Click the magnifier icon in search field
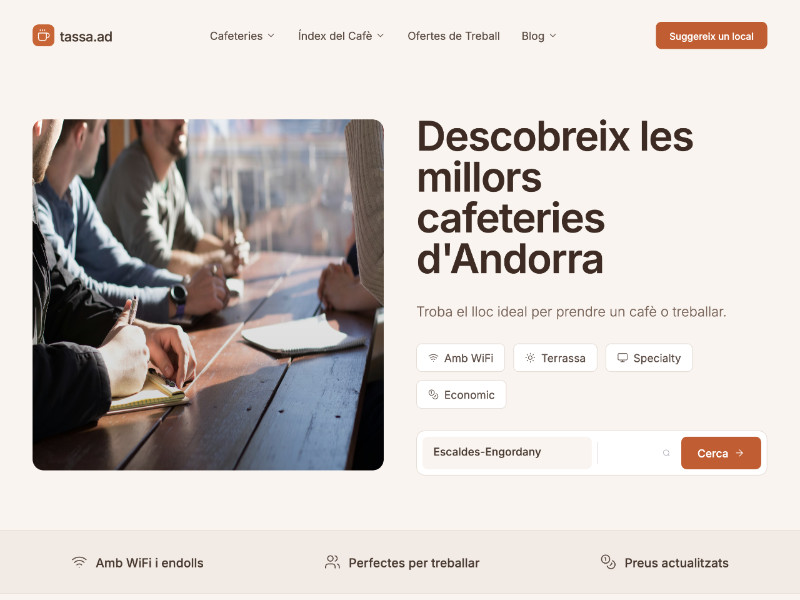Screen dimensions: 800x600 coord(666,453)
